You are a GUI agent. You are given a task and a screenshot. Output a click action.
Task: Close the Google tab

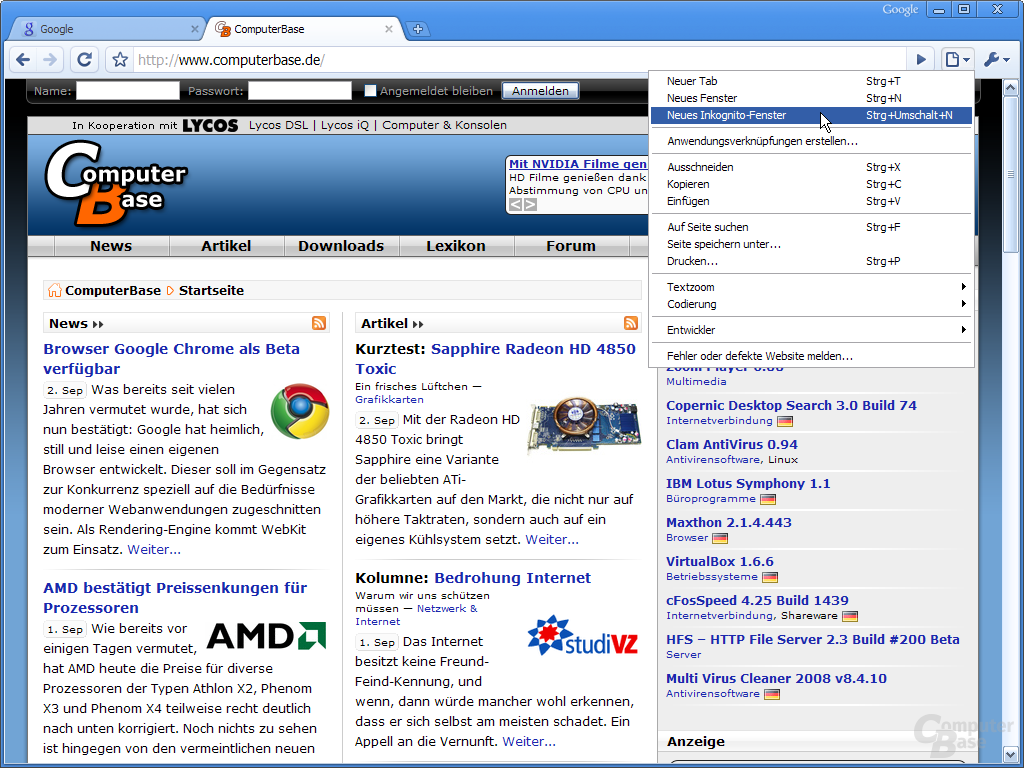[x=195, y=29]
